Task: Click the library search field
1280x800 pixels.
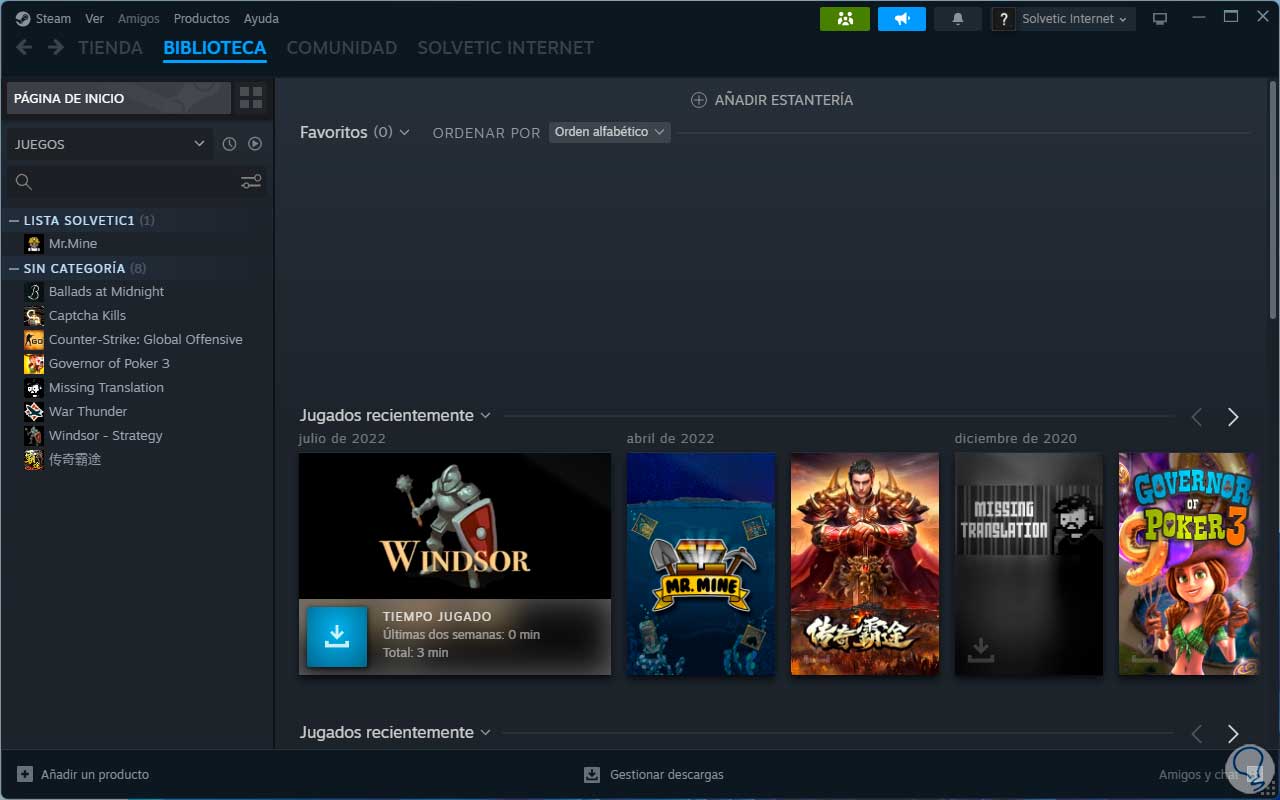Action: [121, 181]
